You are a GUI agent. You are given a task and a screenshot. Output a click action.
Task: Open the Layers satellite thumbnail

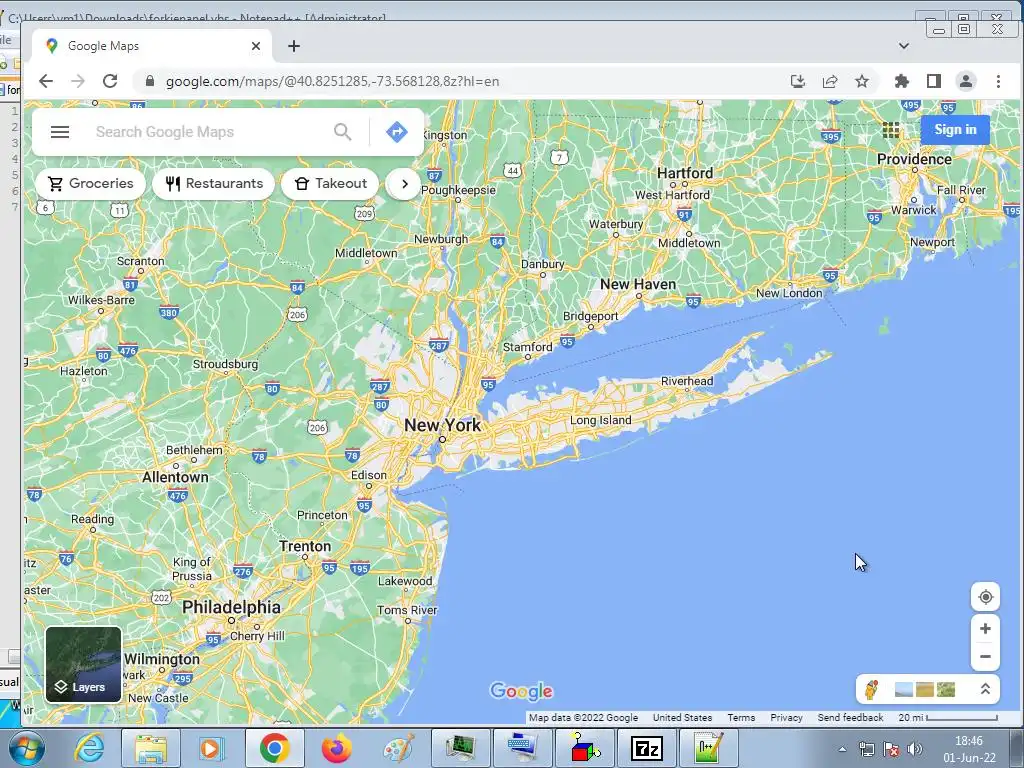click(x=83, y=664)
